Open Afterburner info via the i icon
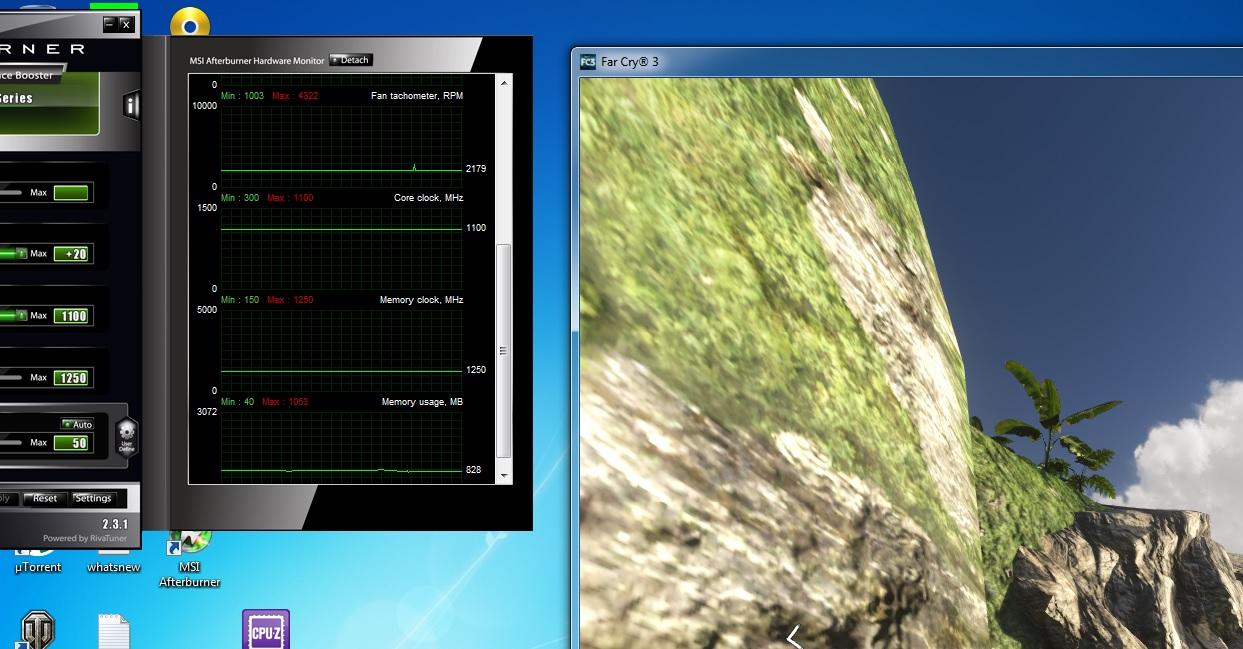This screenshot has width=1243, height=649. (131, 106)
